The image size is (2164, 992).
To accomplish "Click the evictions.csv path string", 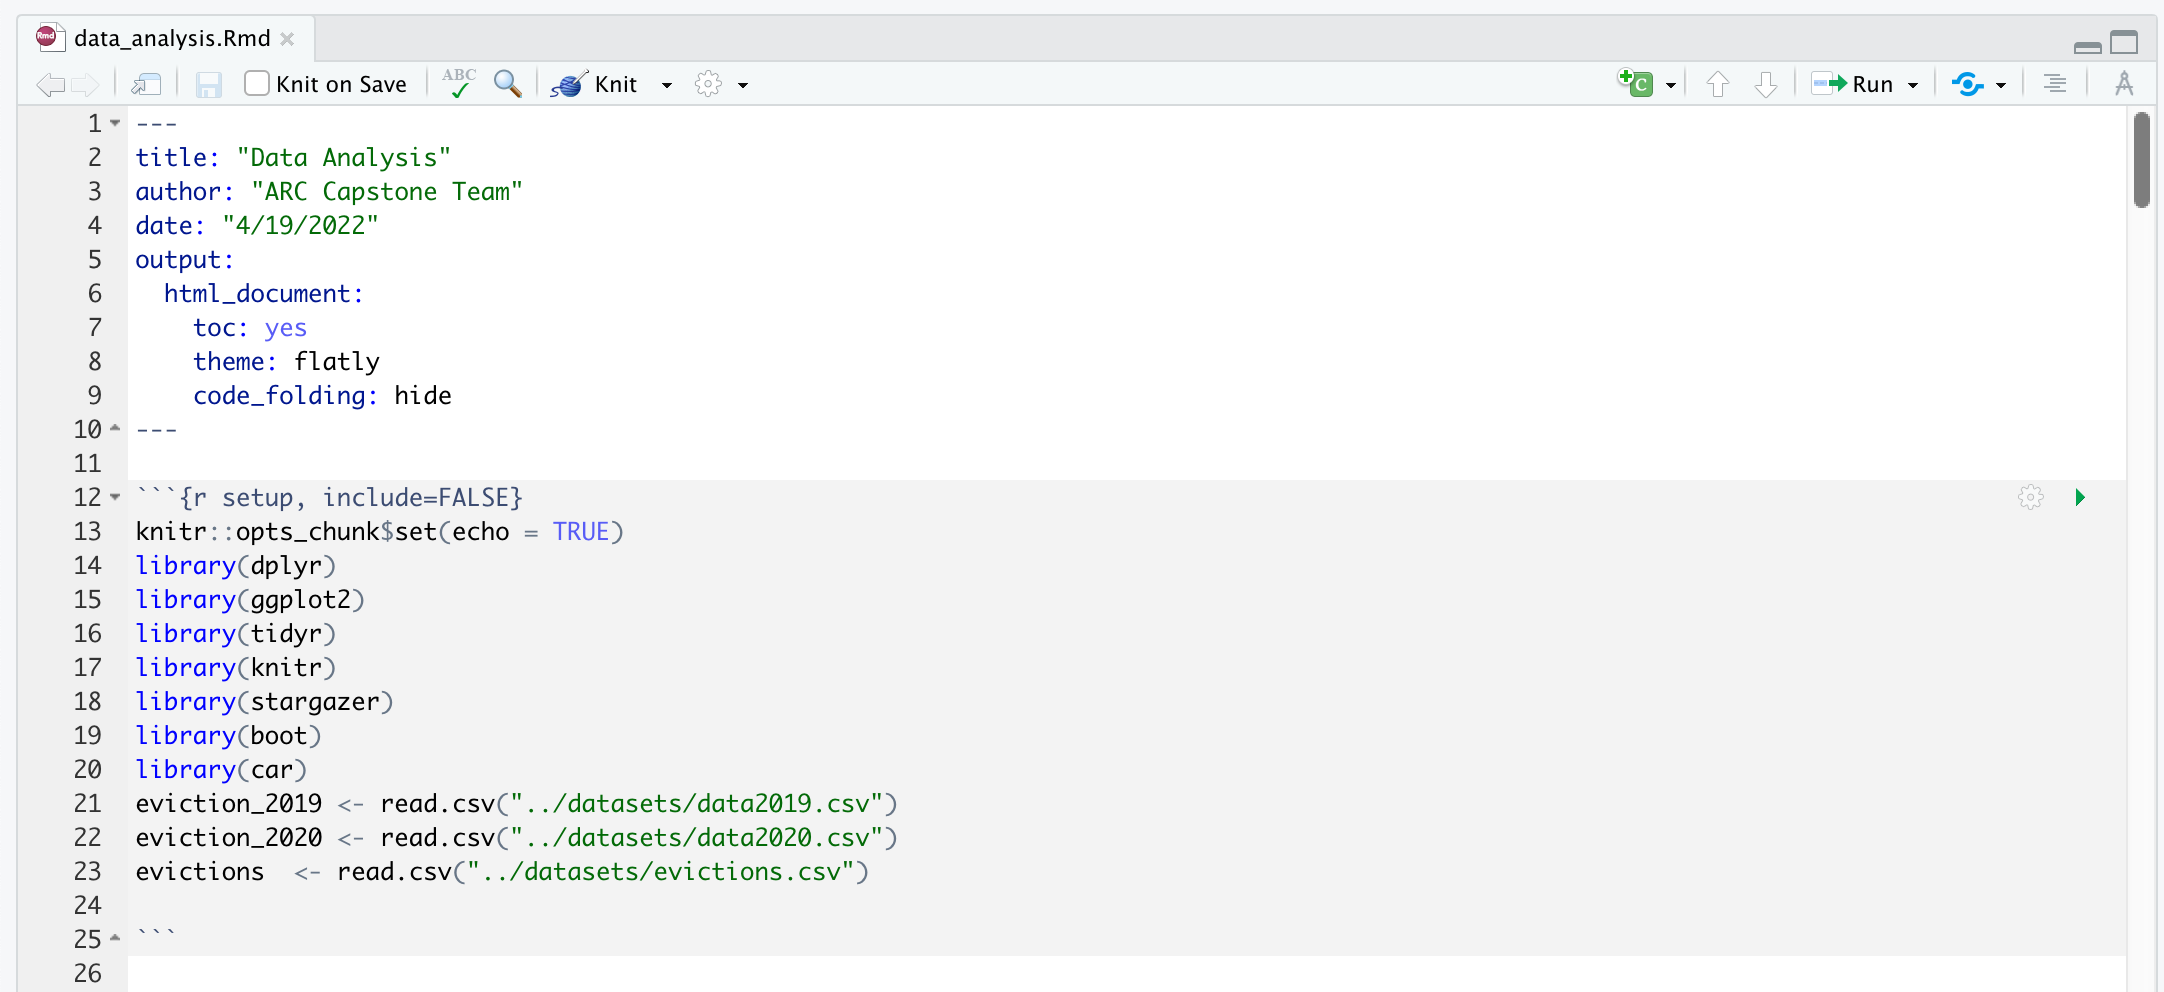I will 661,872.
